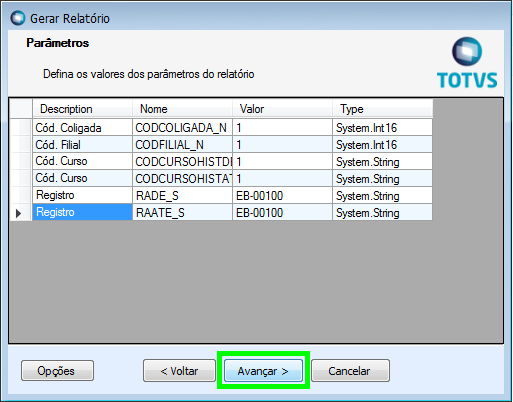Screen dimensions: 513x402
Task: Select the Description column header
Action: point(82,109)
